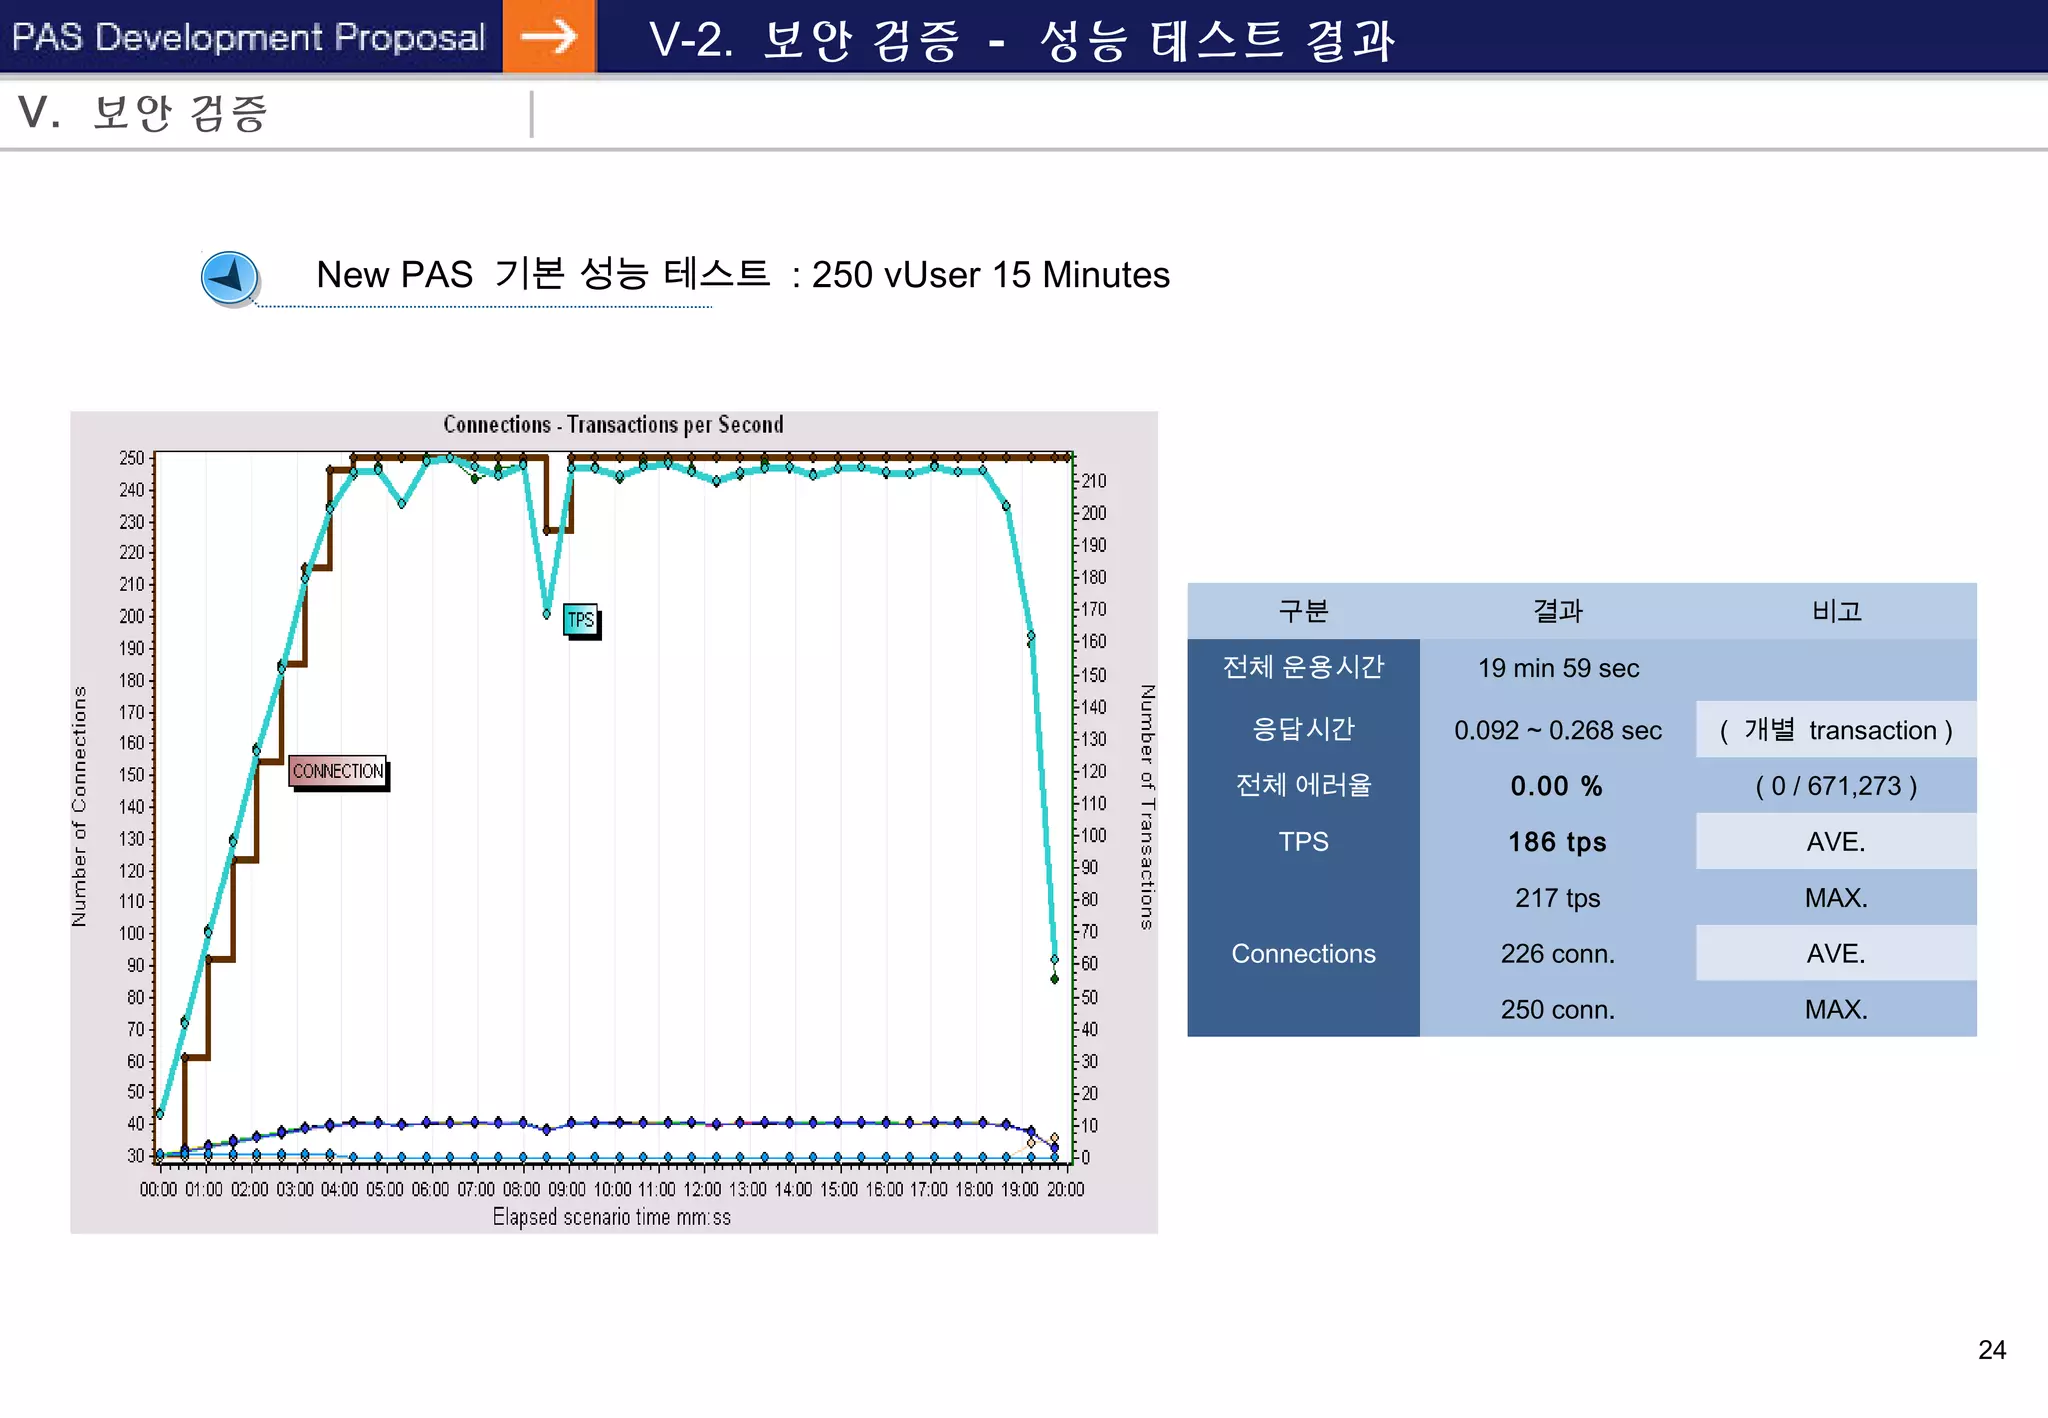
Task: Click the orange arrow icon in header
Action: (x=549, y=37)
